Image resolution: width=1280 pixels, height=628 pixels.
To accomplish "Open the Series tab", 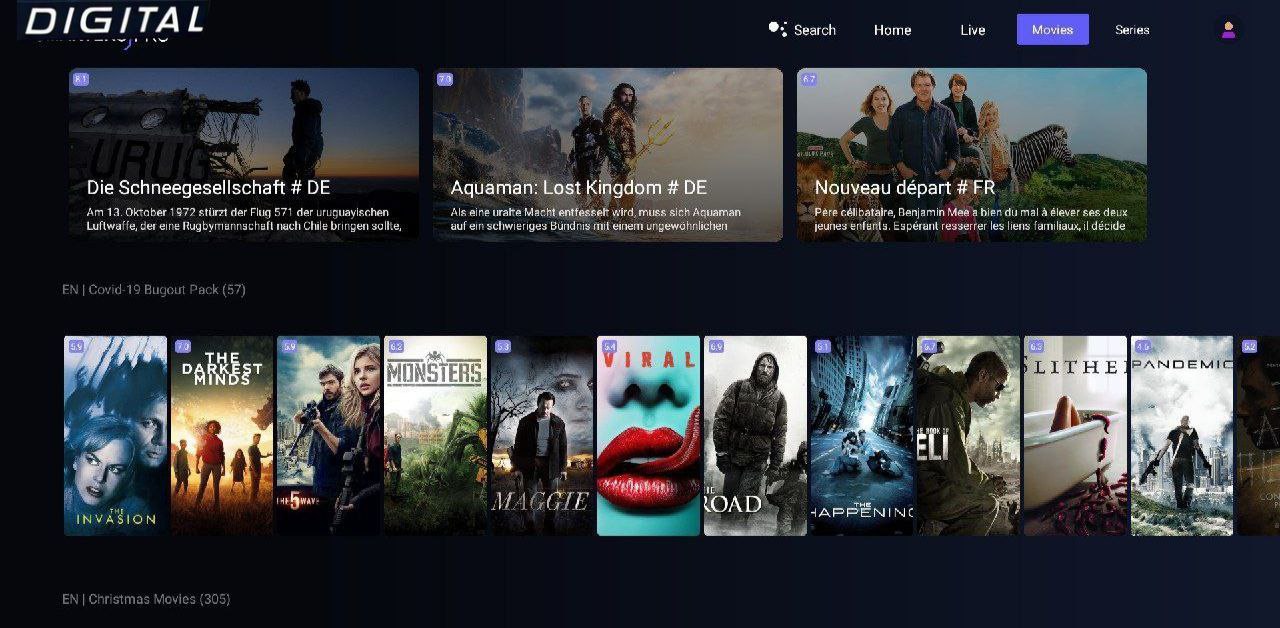I will tap(1132, 30).
